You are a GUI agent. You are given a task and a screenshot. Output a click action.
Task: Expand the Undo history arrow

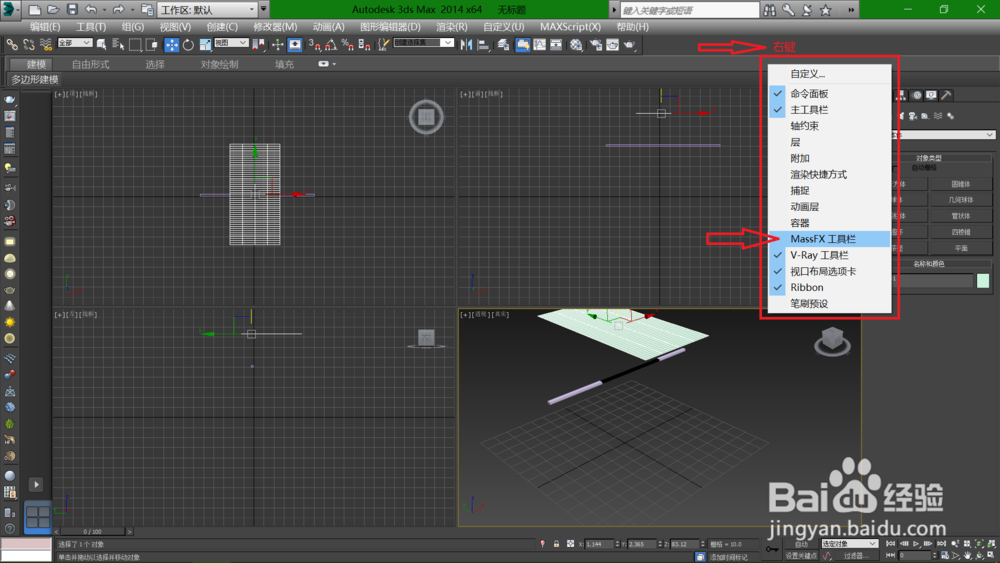click(x=104, y=10)
